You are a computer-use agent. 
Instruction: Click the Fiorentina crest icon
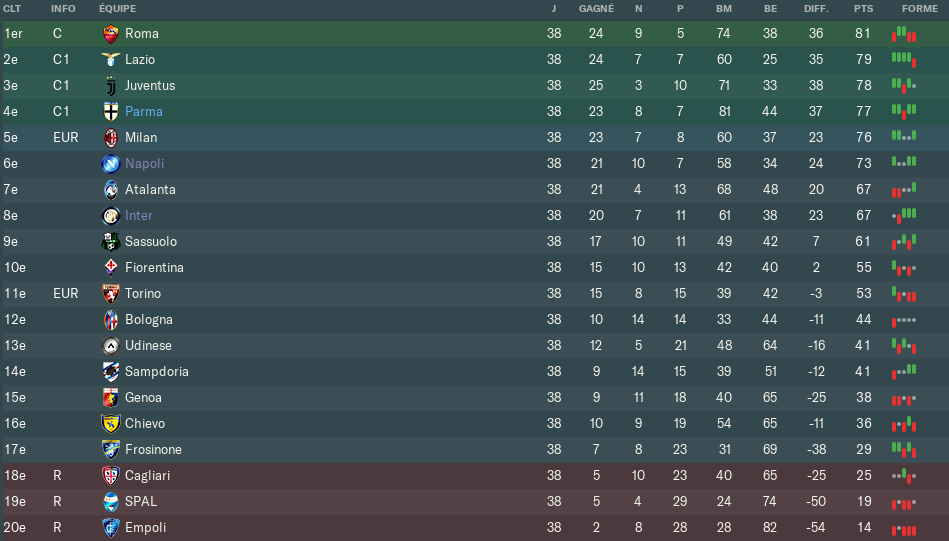click(x=111, y=267)
